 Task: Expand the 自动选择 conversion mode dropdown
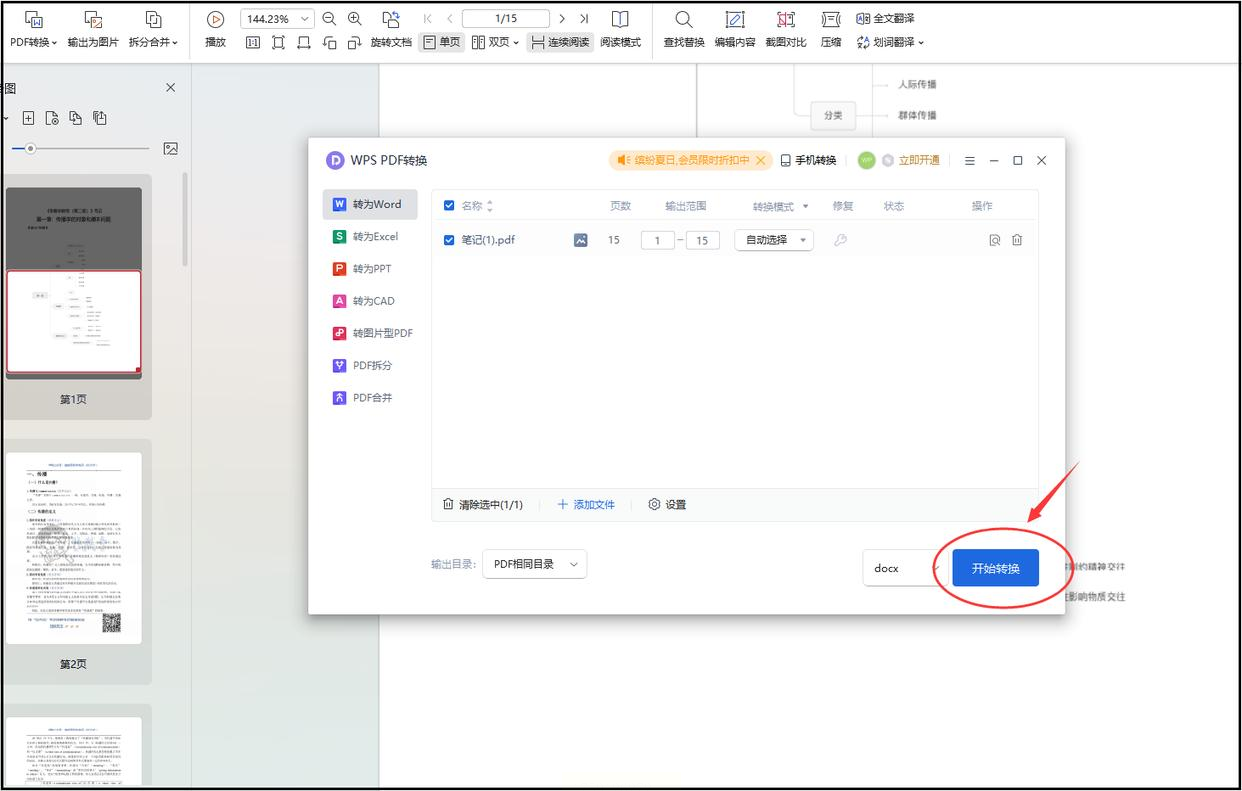click(x=774, y=240)
